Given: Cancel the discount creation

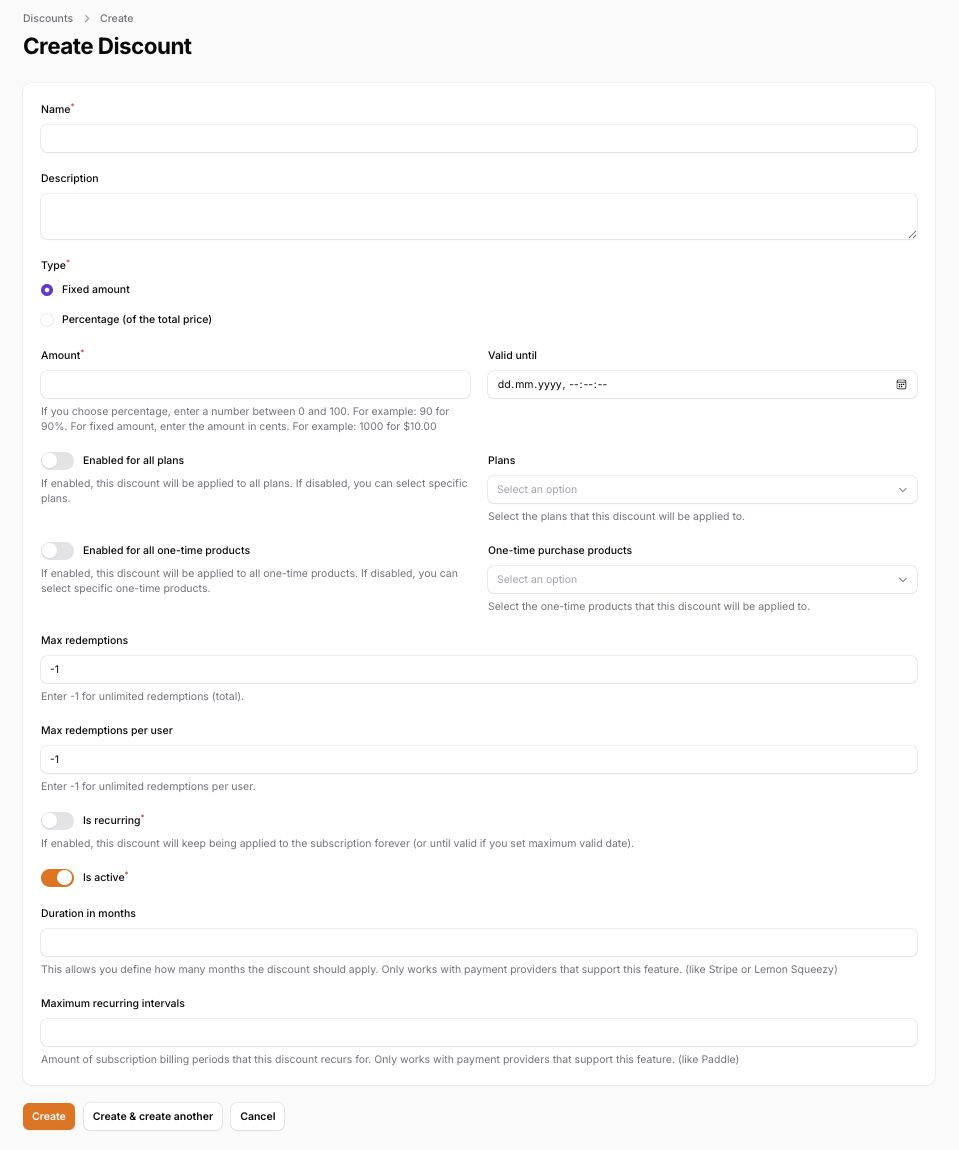Looking at the screenshot, I should [257, 1116].
